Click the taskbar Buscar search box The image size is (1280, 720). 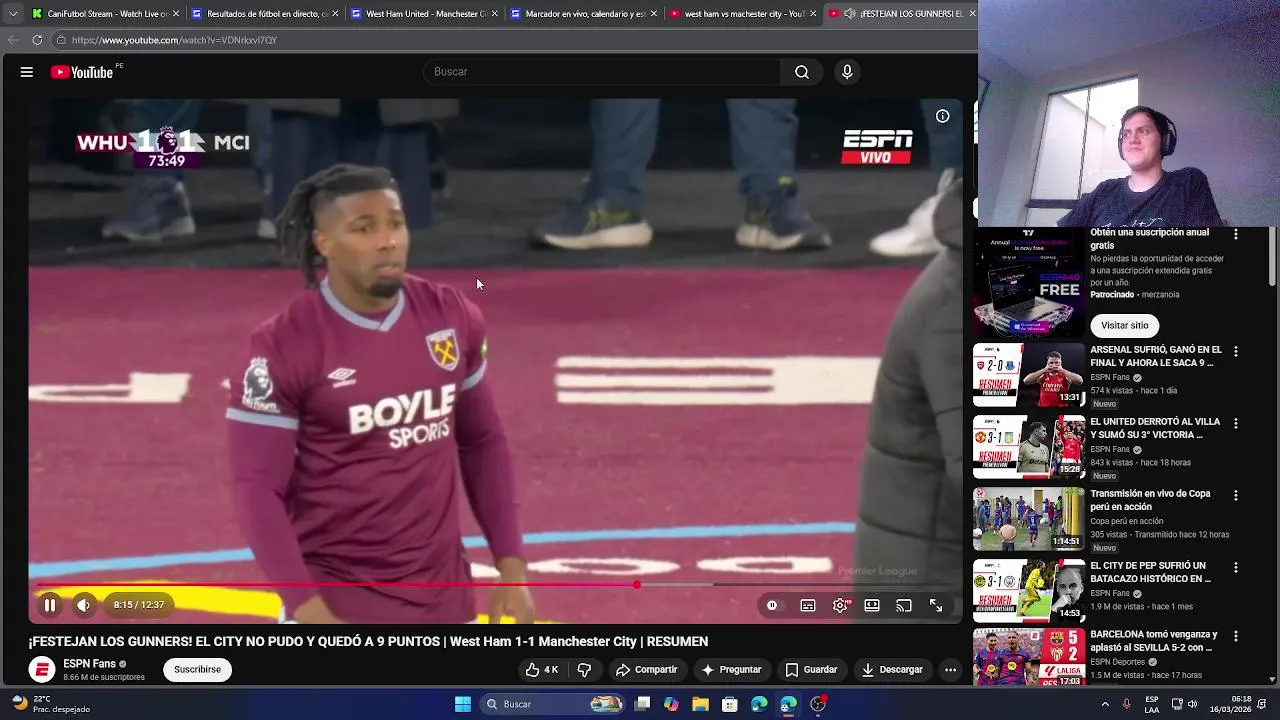(x=553, y=704)
